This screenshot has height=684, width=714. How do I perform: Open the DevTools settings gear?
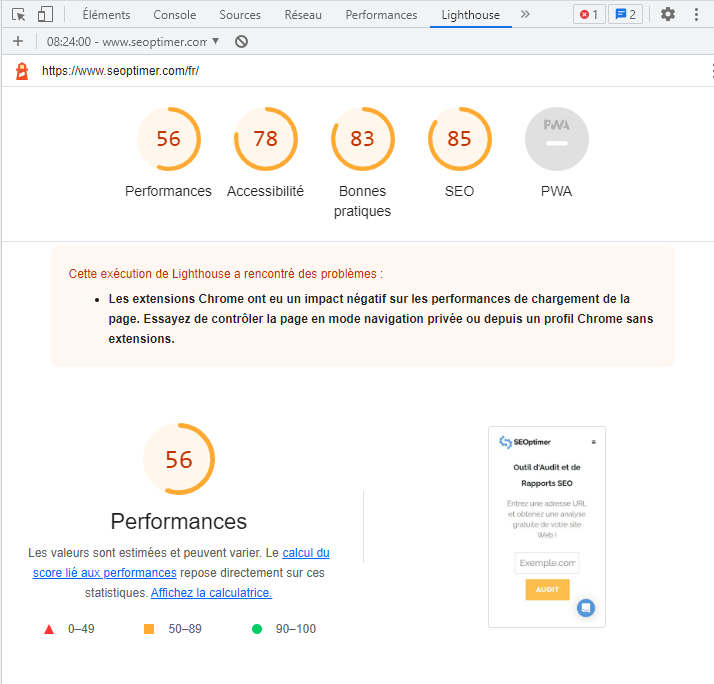tap(668, 15)
